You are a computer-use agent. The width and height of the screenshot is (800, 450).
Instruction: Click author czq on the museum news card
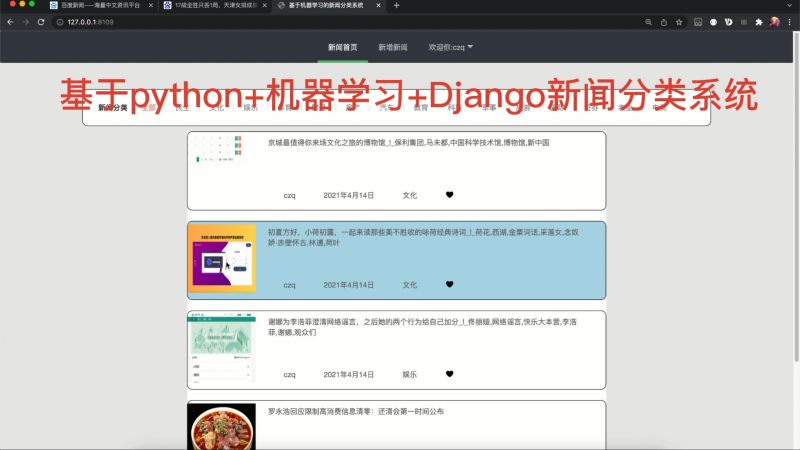(289, 195)
